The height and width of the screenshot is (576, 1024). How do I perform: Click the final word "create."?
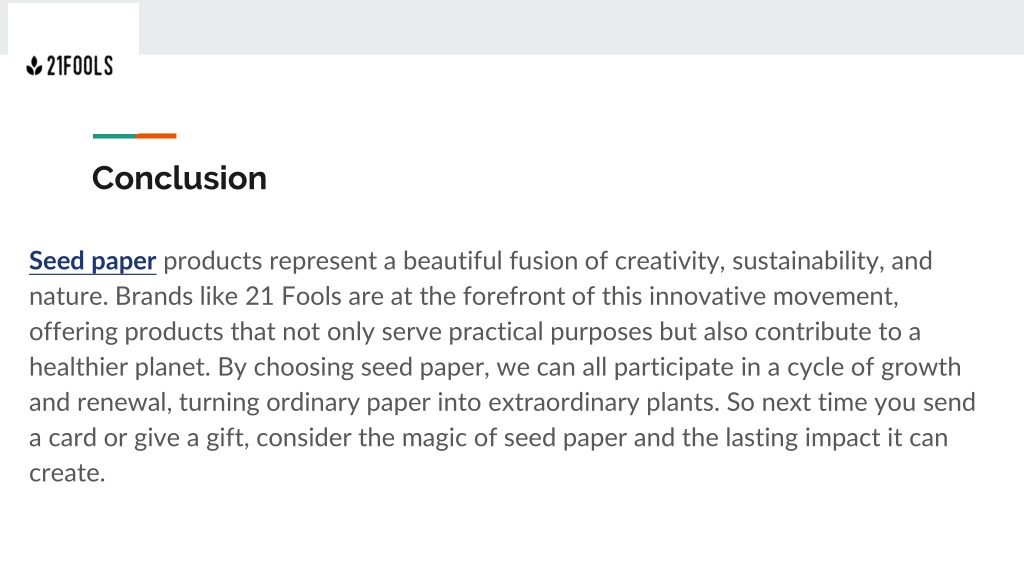(x=67, y=473)
